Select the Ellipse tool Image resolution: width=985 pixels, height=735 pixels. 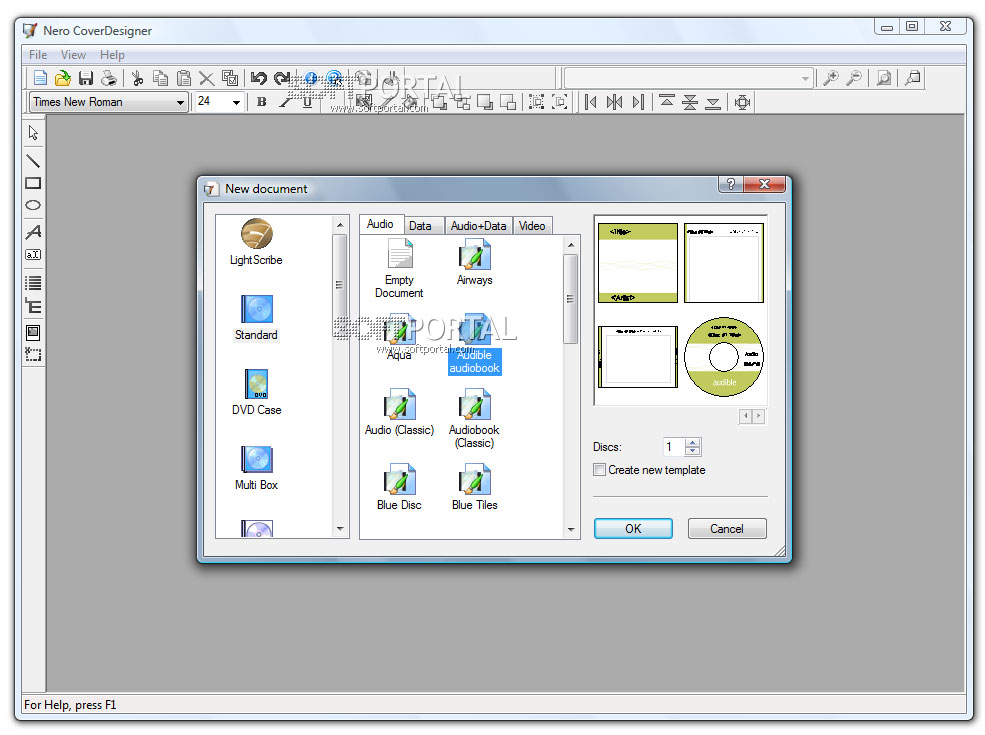pos(33,205)
